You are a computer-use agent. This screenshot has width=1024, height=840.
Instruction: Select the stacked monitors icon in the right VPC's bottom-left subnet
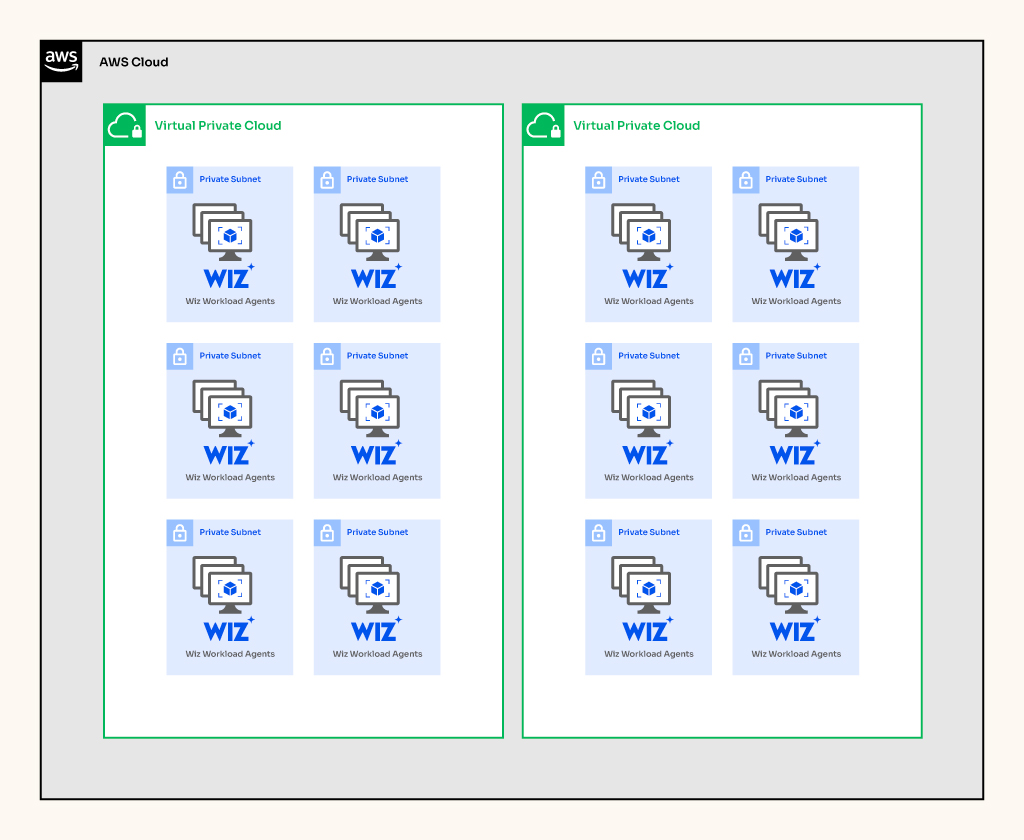641,585
